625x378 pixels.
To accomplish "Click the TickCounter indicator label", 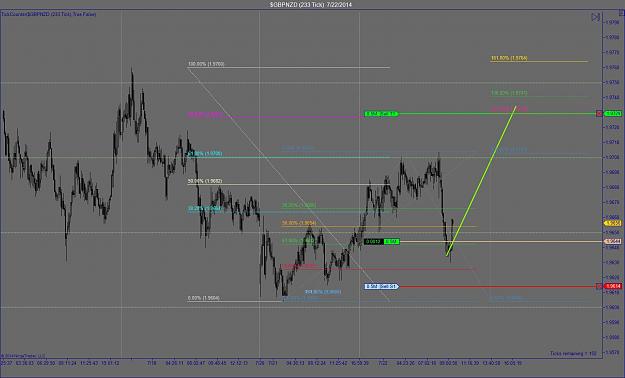I will pos(48,14).
